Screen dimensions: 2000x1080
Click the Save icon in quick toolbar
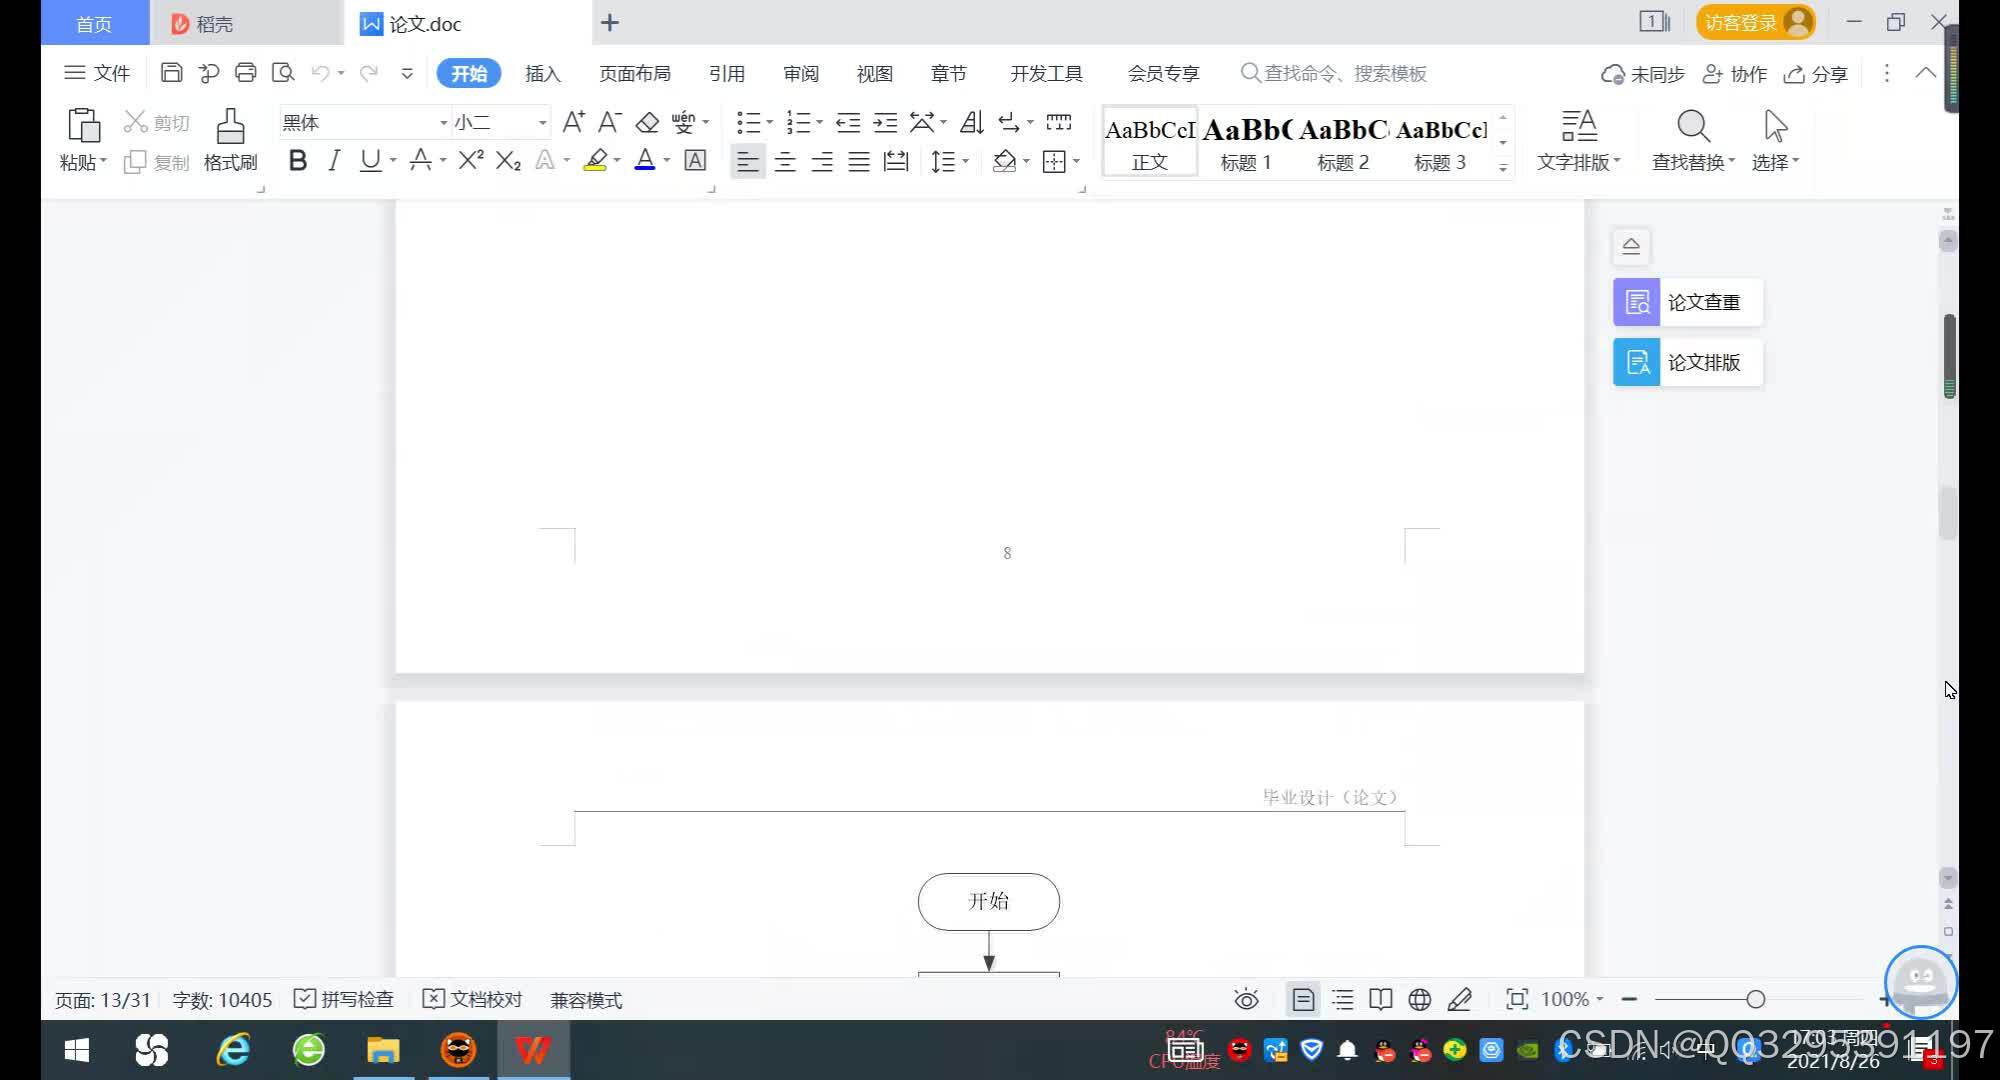(x=171, y=73)
